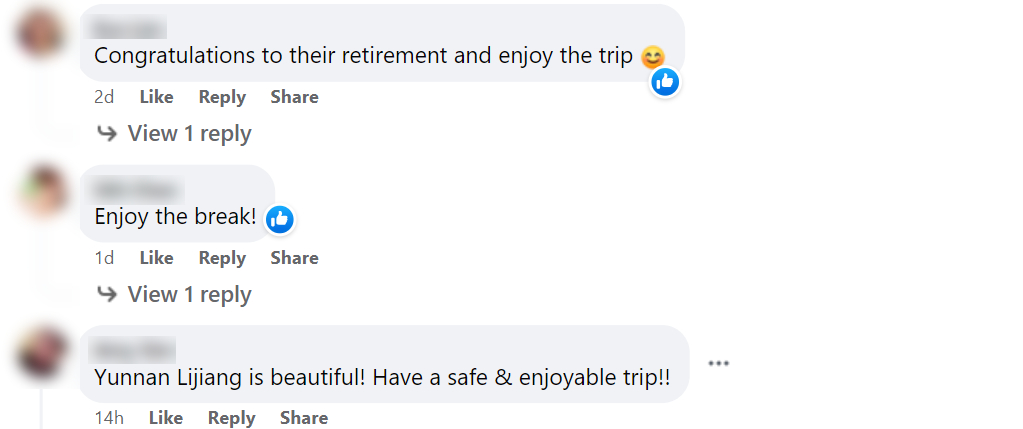Image resolution: width=1023 pixels, height=429 pixels.
Task: Expand 'View 1 reply' under 'Enjoy the break!'
Action: [x=189, y=294]
